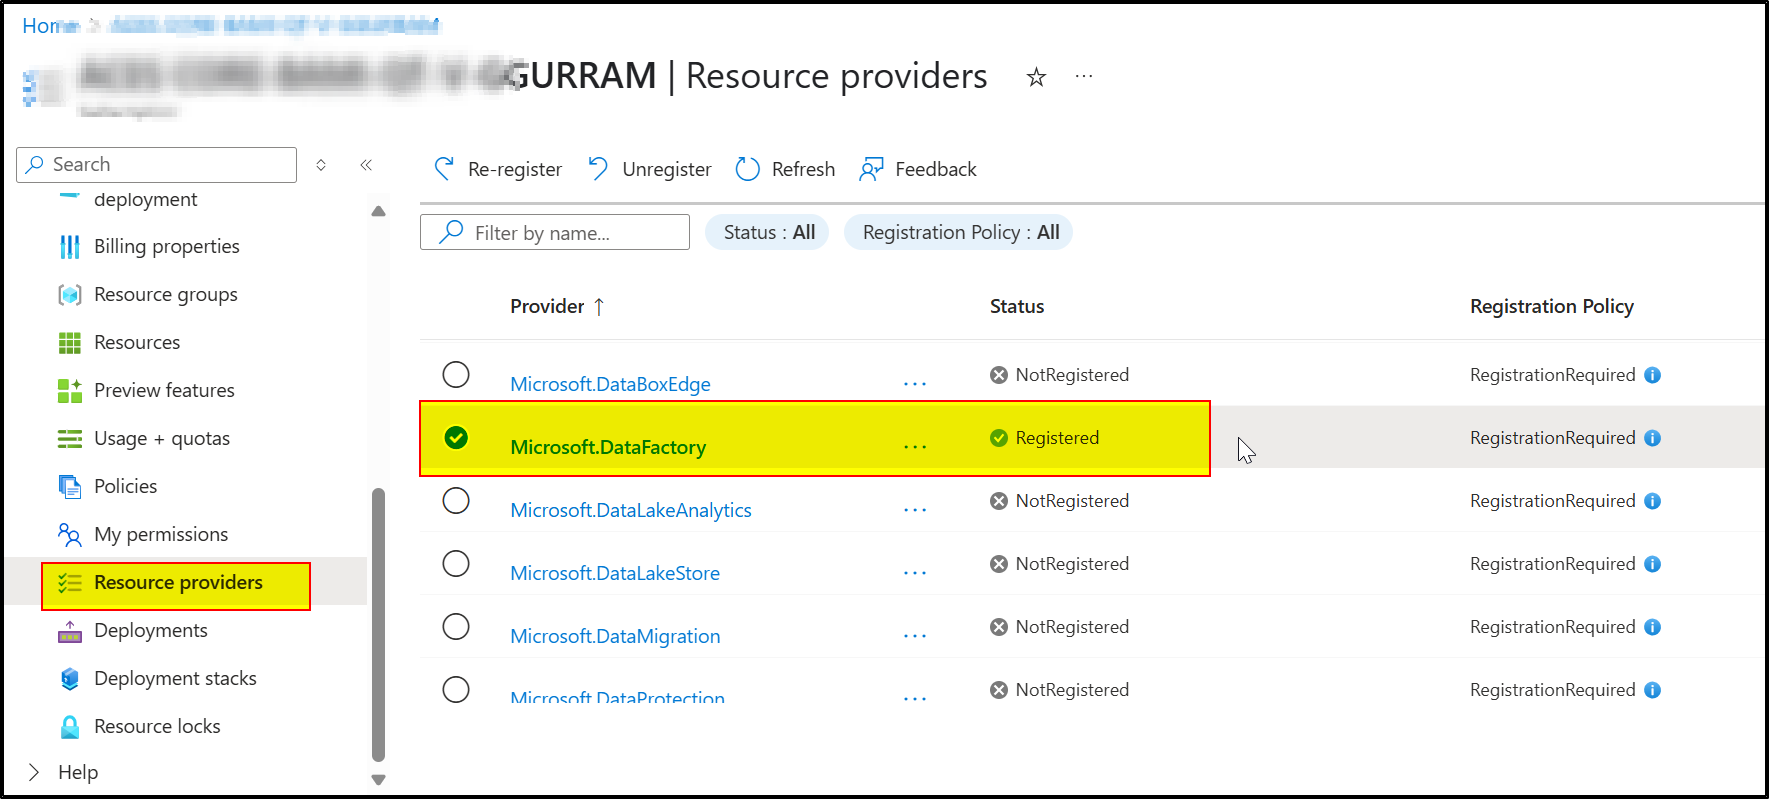Select the Microsoft.DataMigration radio button
The image size is (1769, 799).
[456, 626]
